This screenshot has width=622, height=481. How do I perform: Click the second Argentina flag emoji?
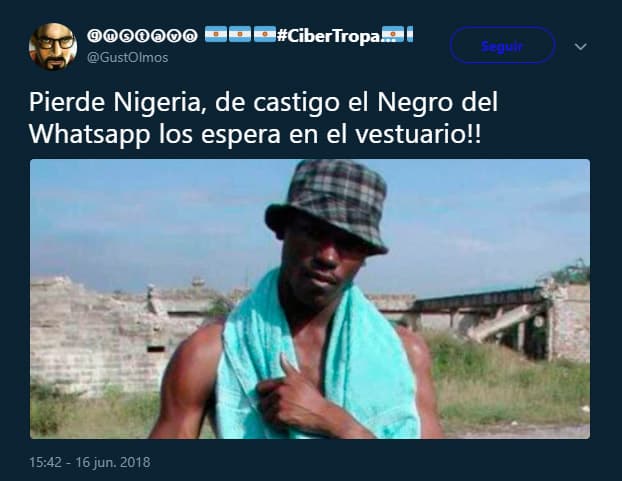[240, 34]
